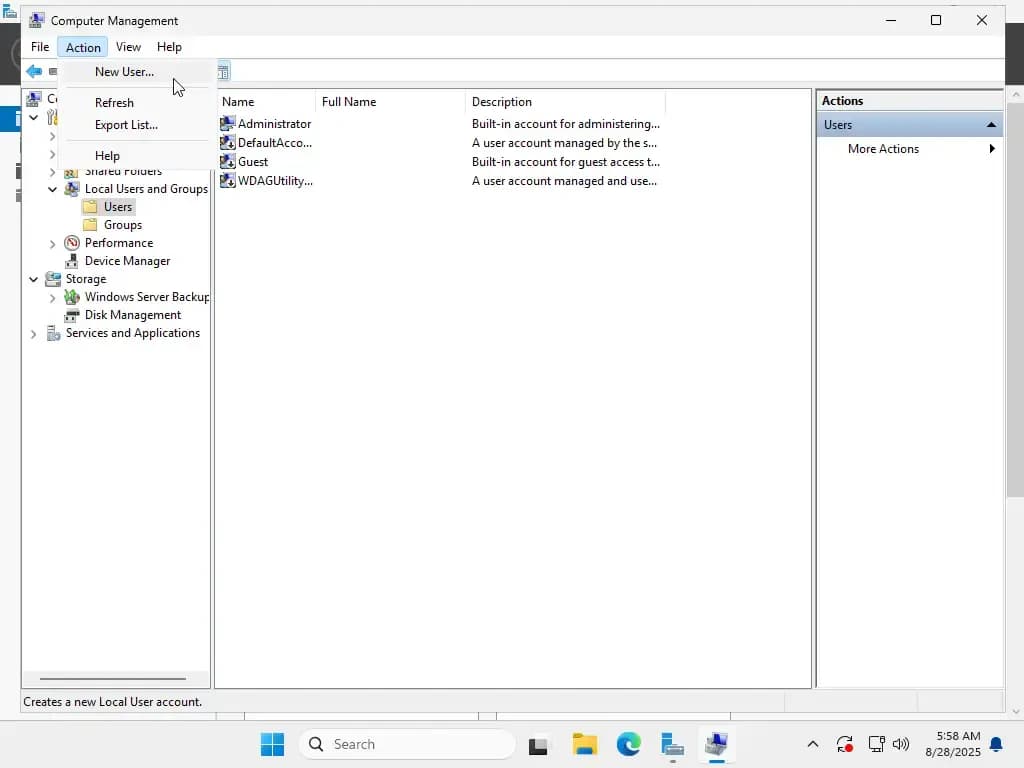Screen dimensions: 1024x768
Task: Select the Guest user icon
Action: coord(227,161)
